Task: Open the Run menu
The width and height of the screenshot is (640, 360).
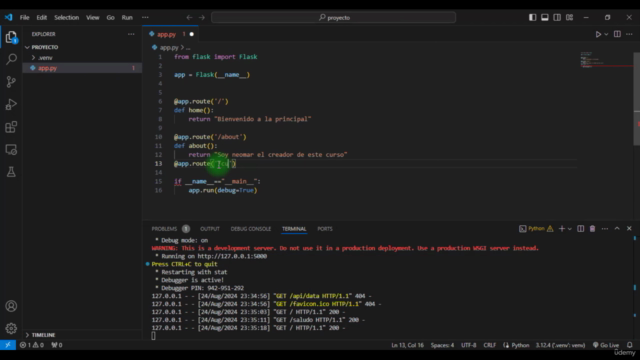Action: [127, 18]
